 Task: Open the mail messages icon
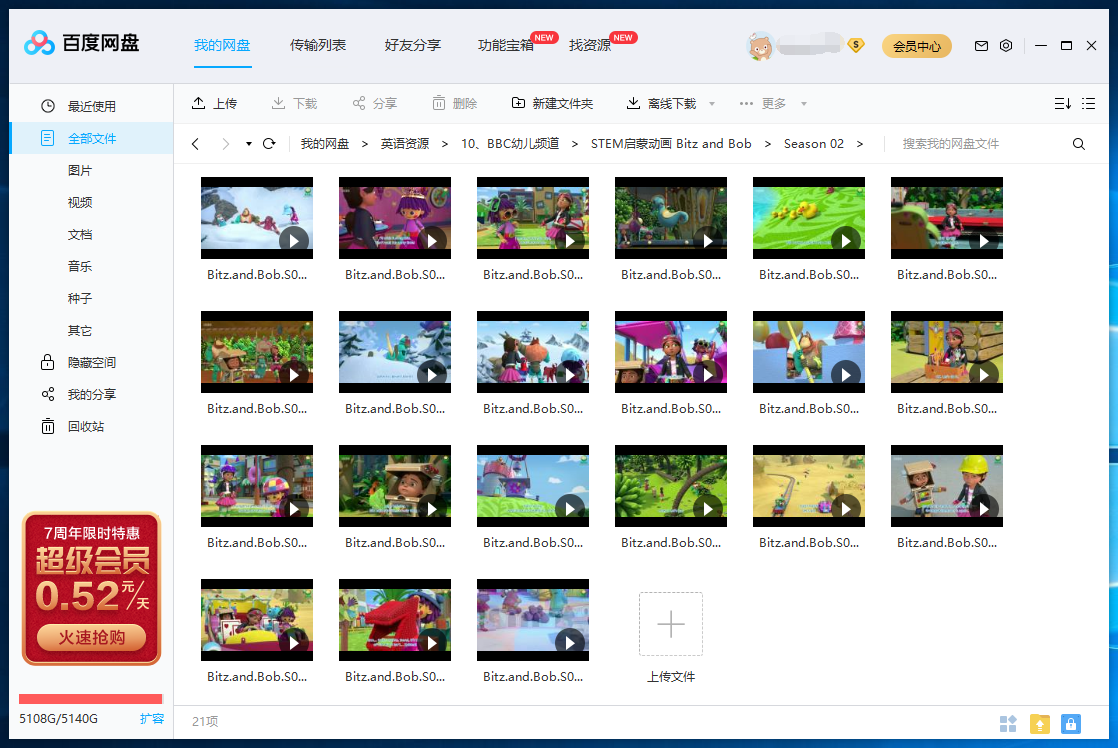tap(981, 46)
